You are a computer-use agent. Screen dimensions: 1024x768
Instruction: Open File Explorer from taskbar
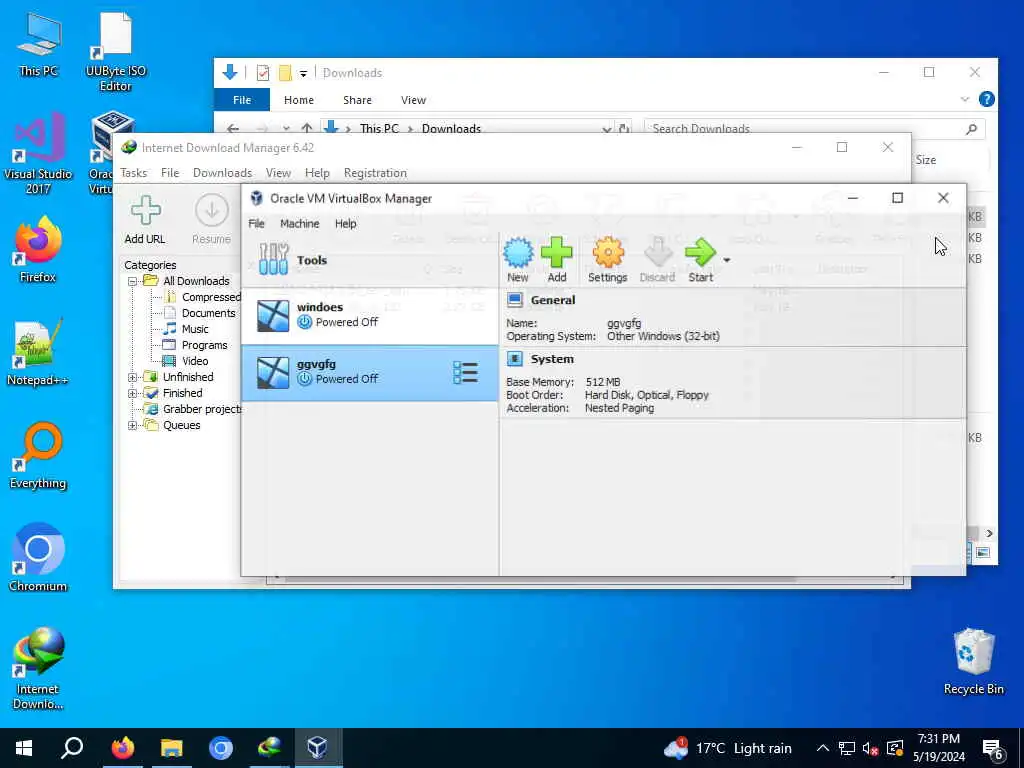pyautogui.click(x=172, y=748)
